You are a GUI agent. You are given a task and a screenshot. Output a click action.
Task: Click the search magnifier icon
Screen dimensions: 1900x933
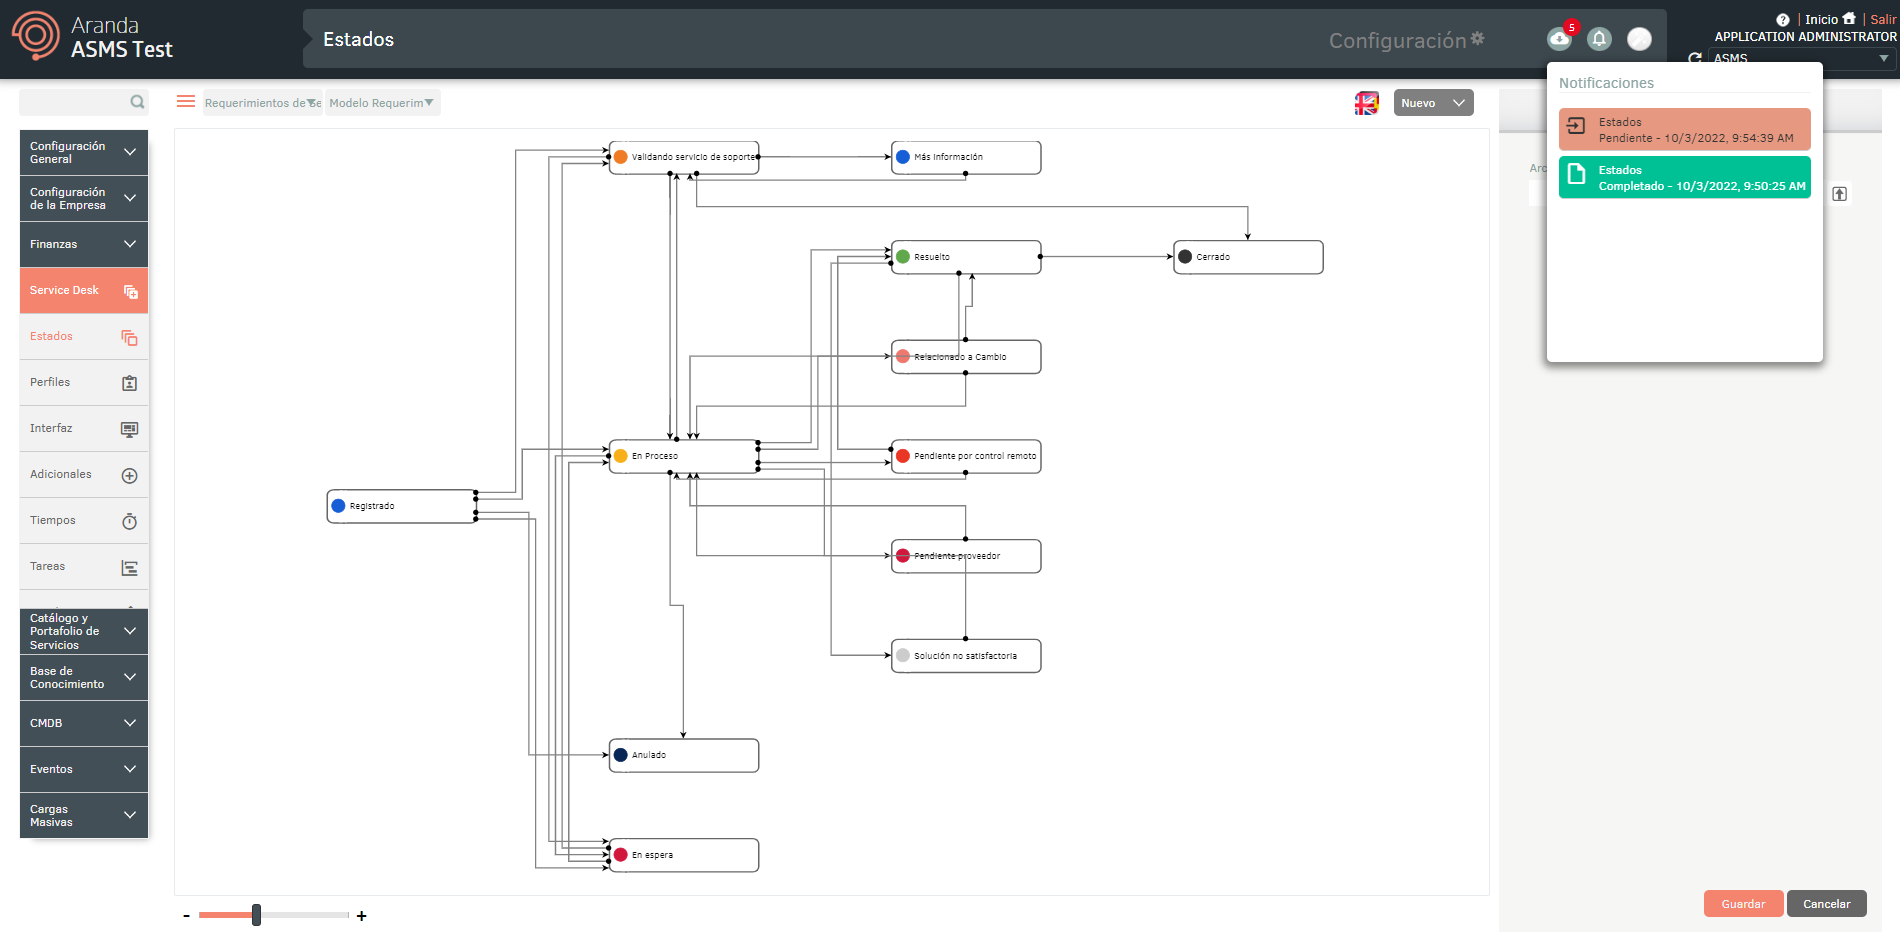(x=137, y=102)
